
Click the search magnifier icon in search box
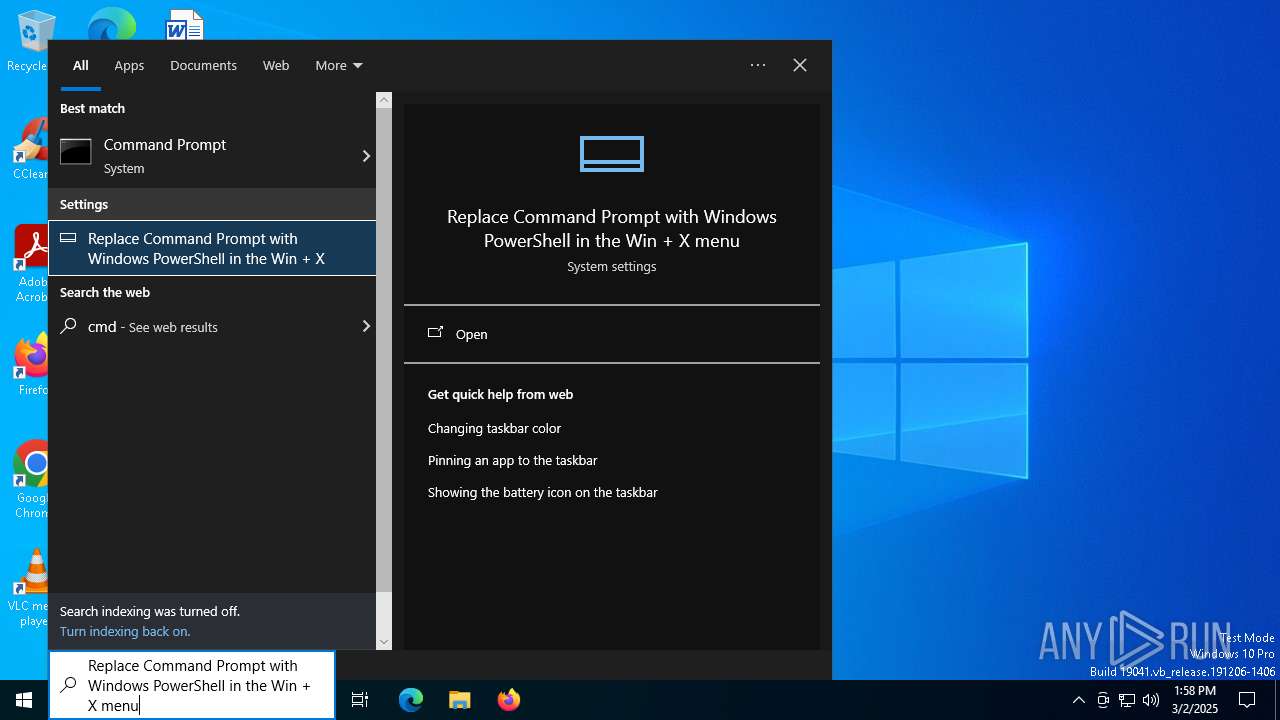click(69, 685)
